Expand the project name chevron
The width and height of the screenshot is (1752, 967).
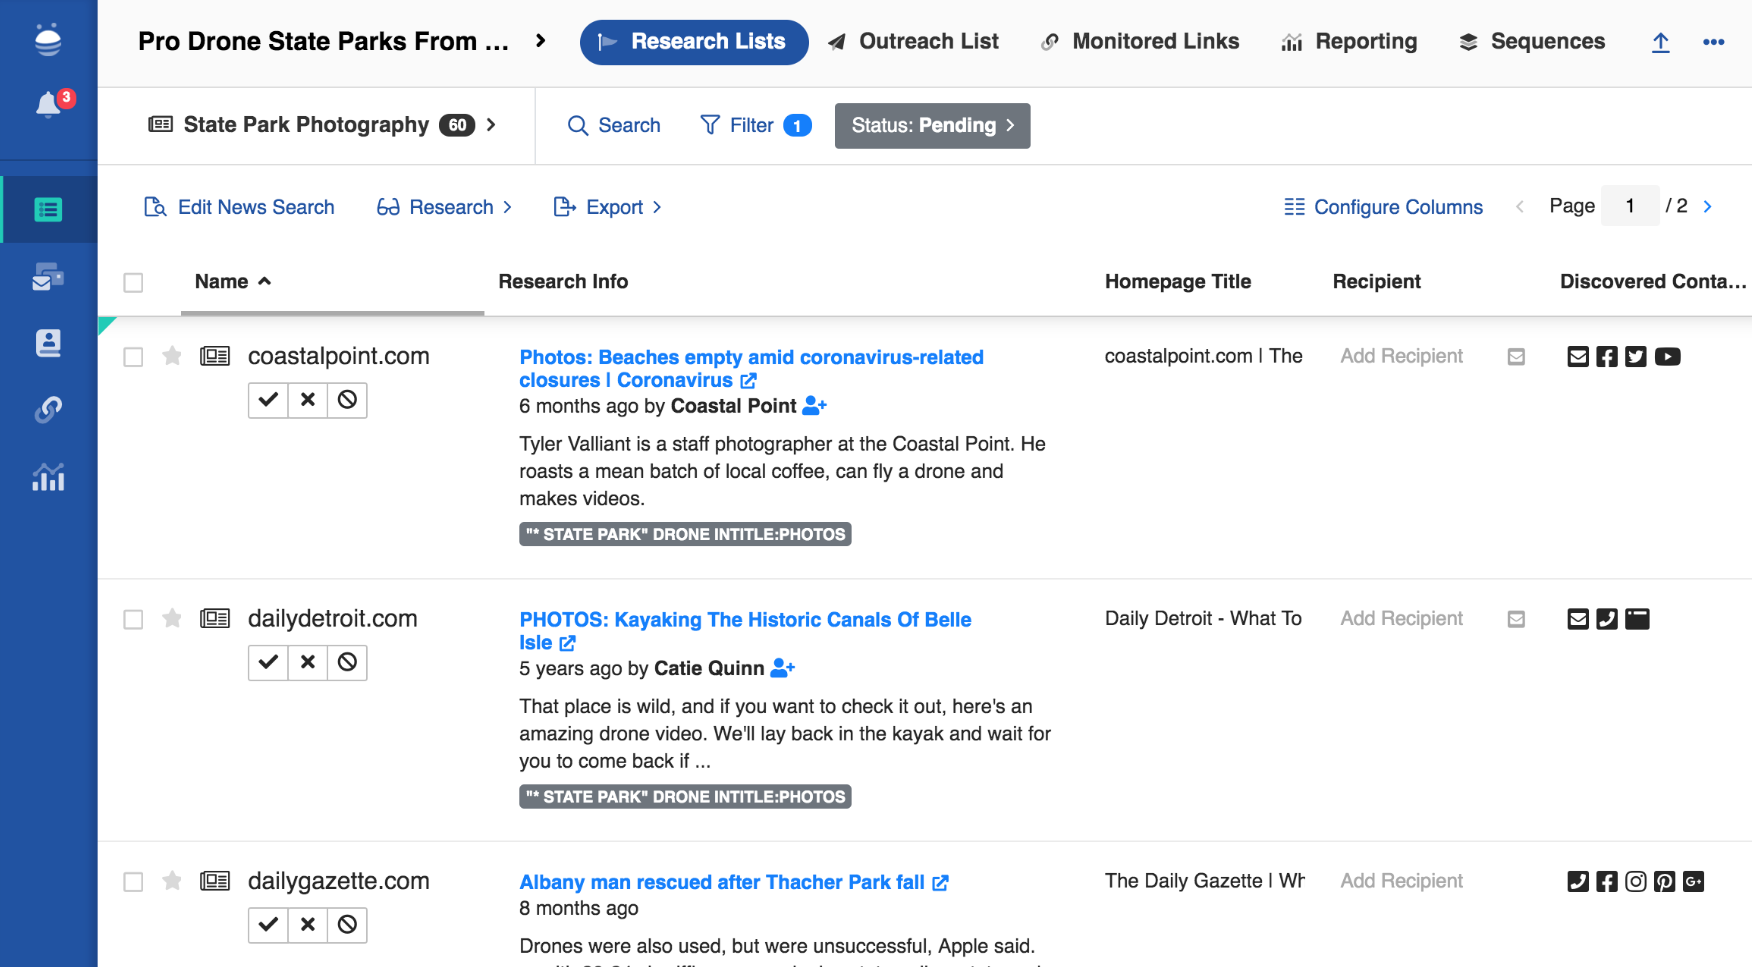(541, 41)
